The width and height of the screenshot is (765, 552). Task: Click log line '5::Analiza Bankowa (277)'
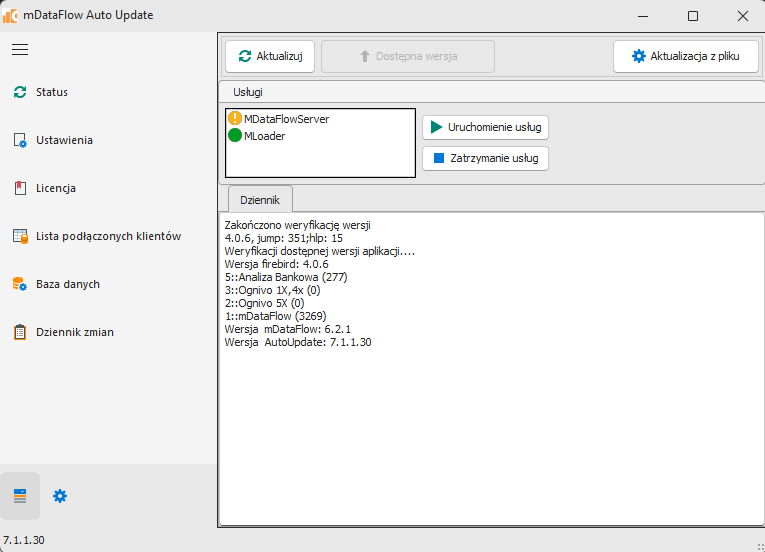tap(286, 277)
